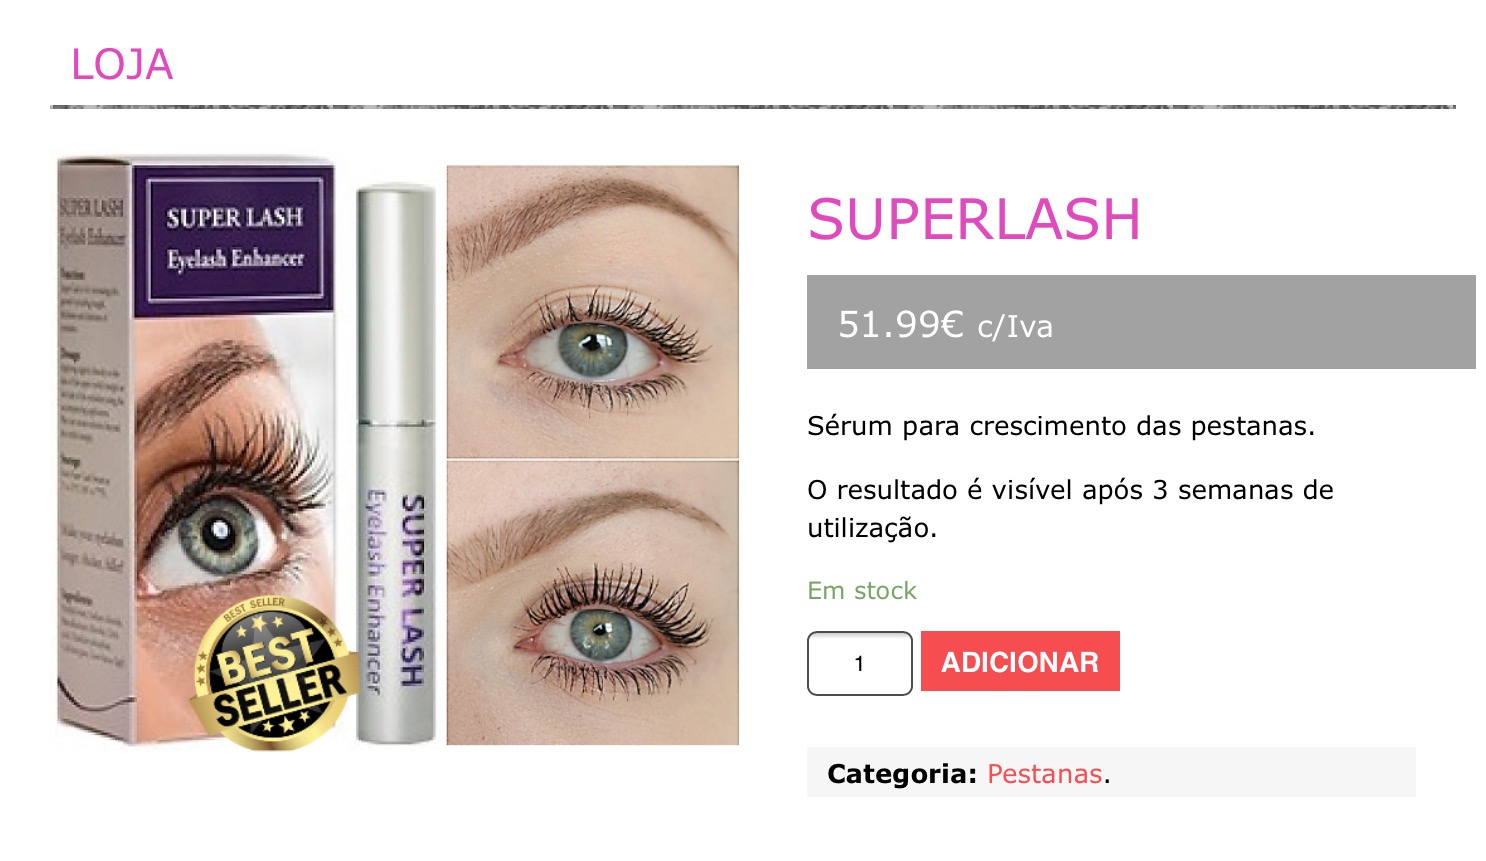
Task: Open the Super Lash product box picture
Action: pos(195,450)
